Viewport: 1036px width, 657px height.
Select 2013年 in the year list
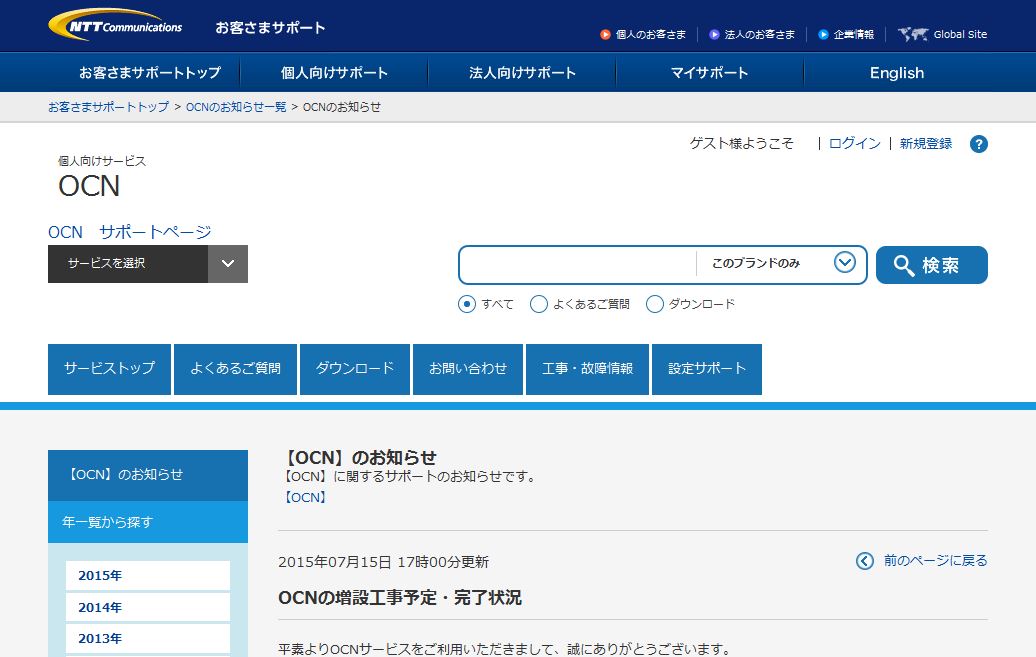click(x=148, y=638)
